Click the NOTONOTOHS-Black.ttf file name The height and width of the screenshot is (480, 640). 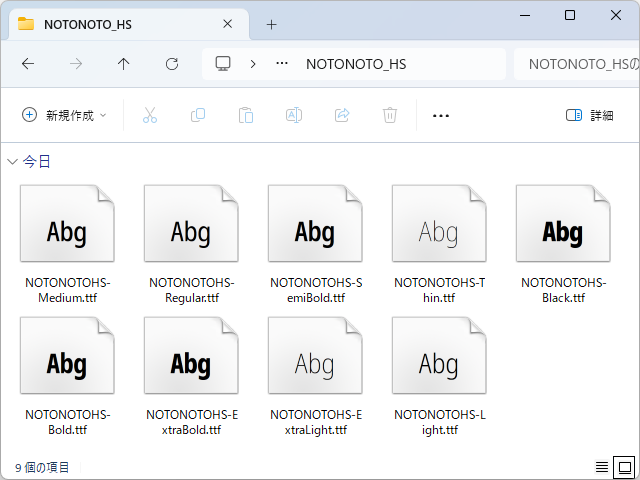[x=564, y=290]
